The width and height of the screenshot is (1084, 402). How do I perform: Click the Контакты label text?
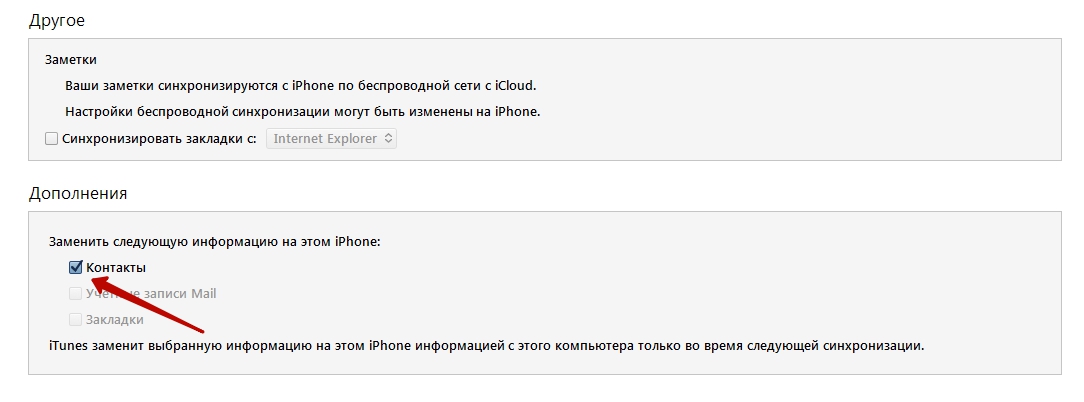pos(116,268)
